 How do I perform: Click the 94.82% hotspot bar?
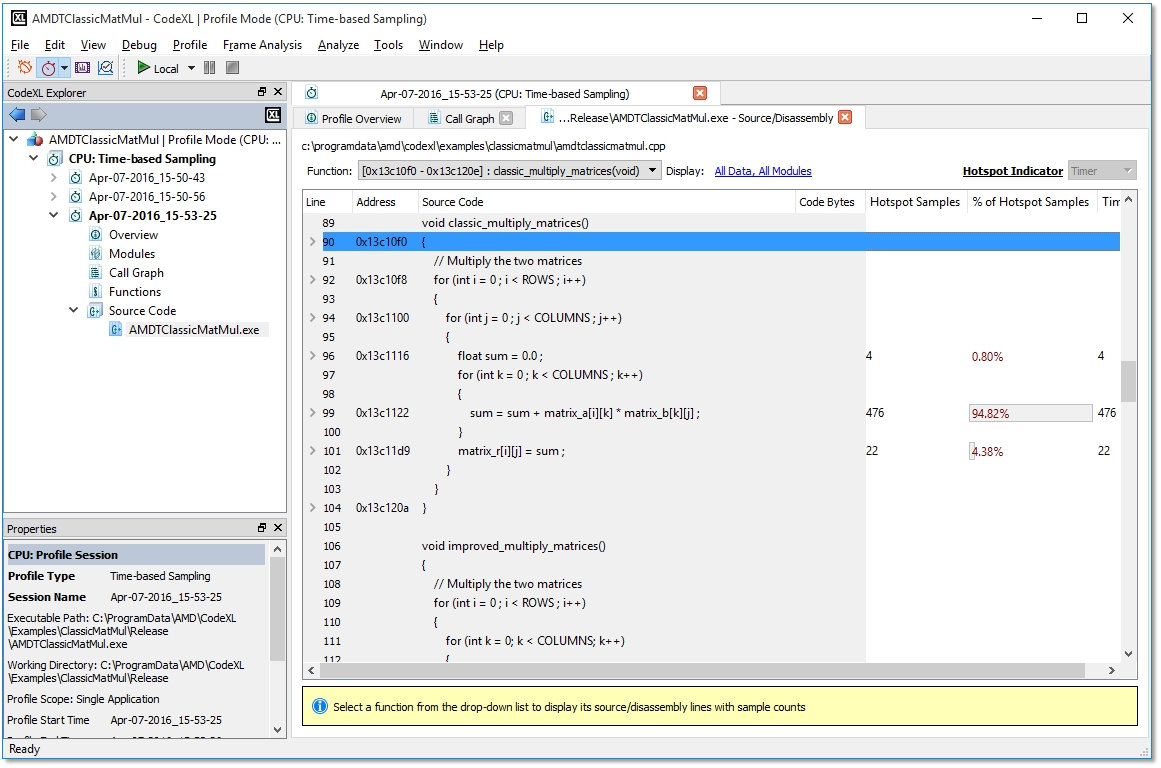point(1030,413)
